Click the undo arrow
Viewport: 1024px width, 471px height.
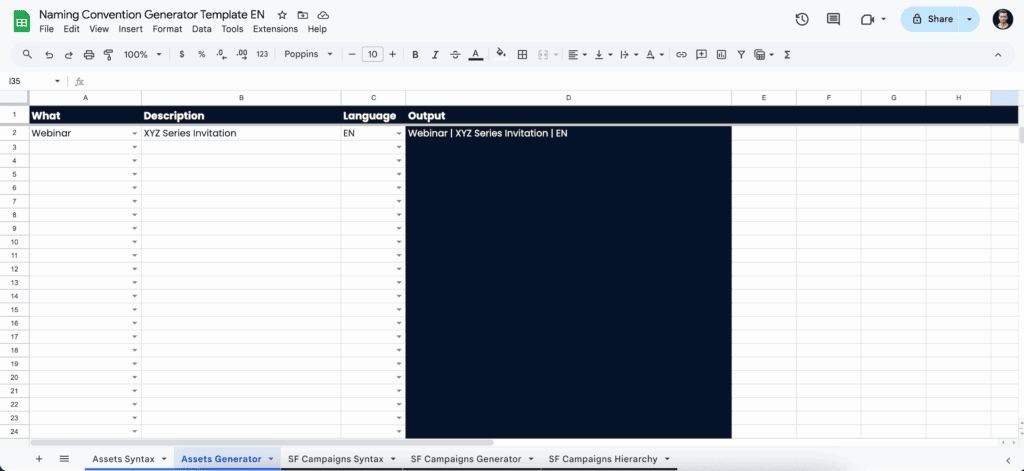click(49, 55)
